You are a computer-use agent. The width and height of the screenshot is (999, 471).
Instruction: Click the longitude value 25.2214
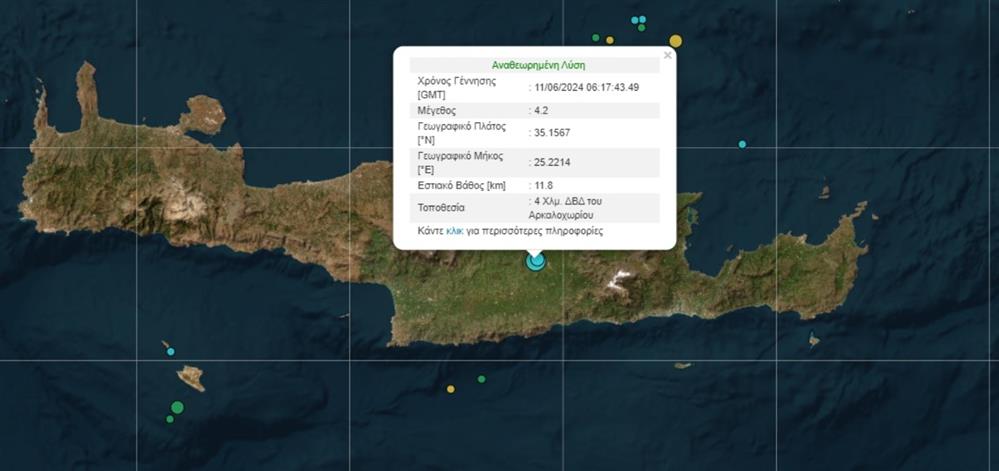point(552,162)
